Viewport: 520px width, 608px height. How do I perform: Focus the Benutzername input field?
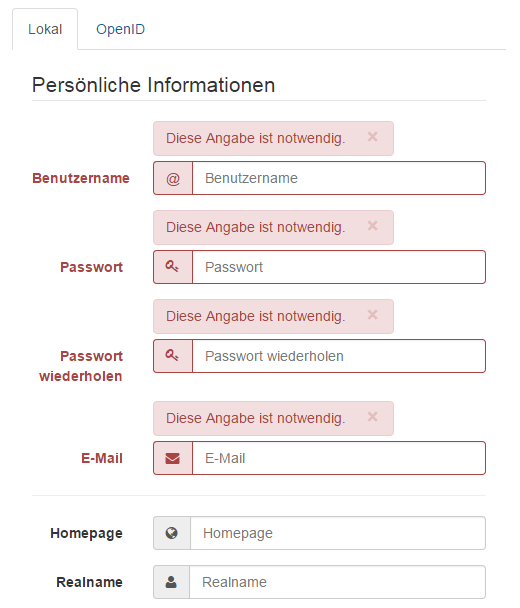pos(339,178)
